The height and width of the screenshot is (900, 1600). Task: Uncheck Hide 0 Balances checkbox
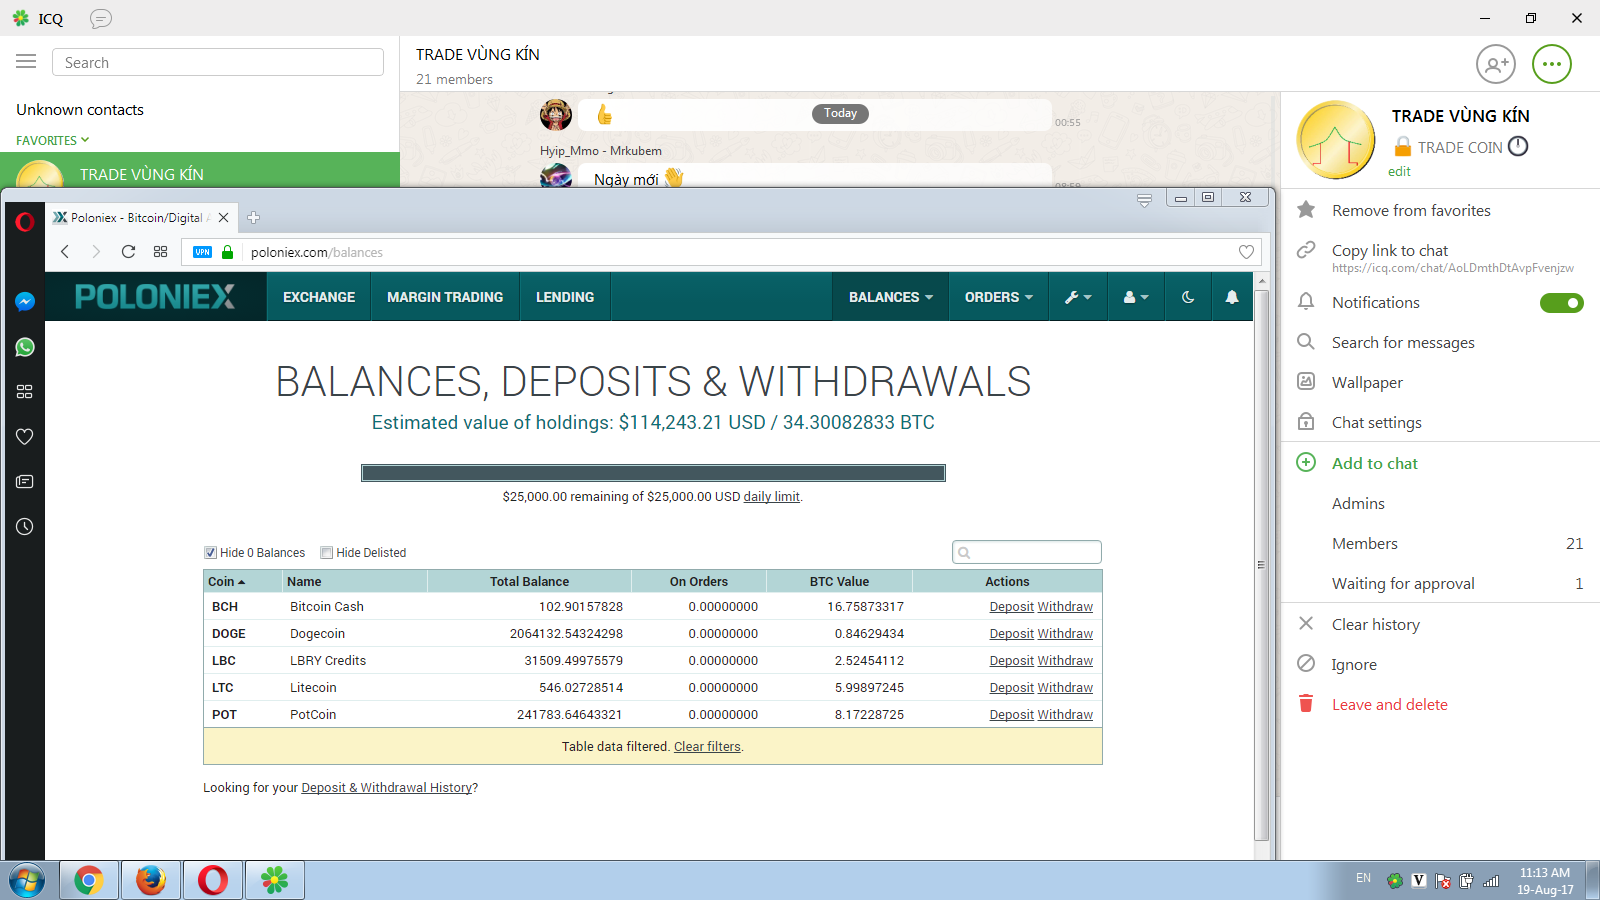211,553
